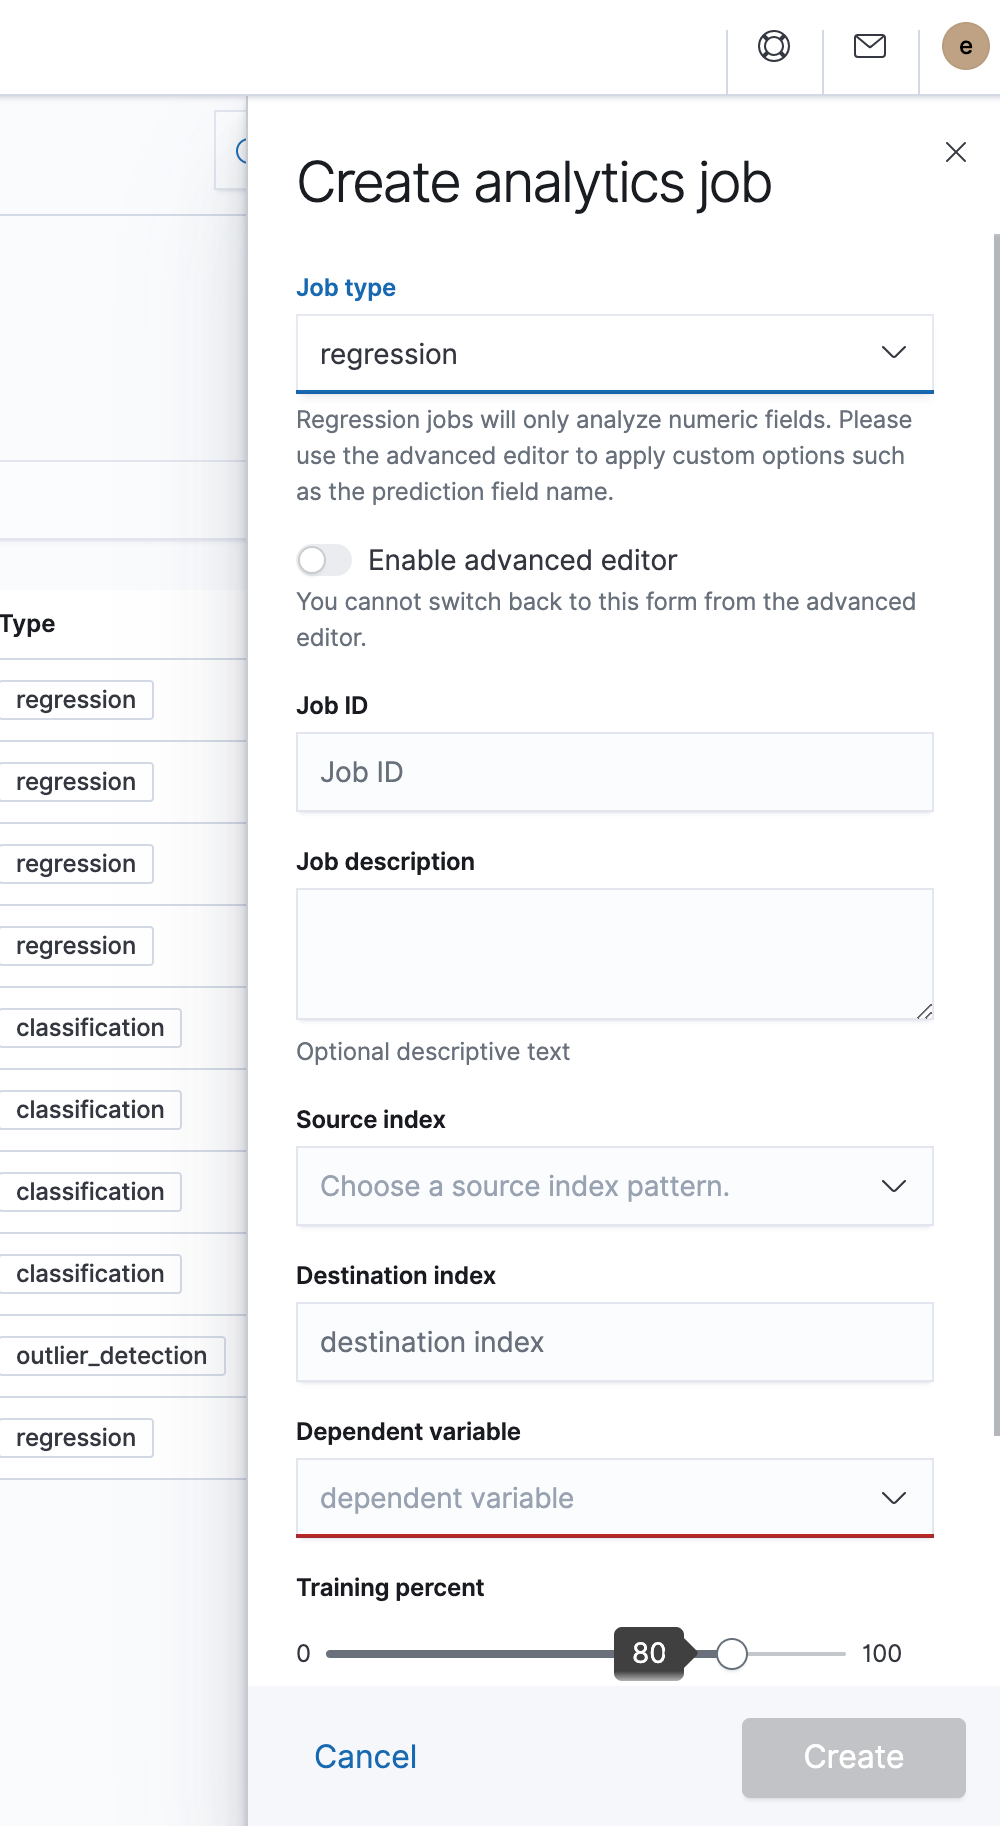The width and height of the screenshot is (1000, 1826).
Task: Open the mail newsfeed icon
Action: [870, 46]
